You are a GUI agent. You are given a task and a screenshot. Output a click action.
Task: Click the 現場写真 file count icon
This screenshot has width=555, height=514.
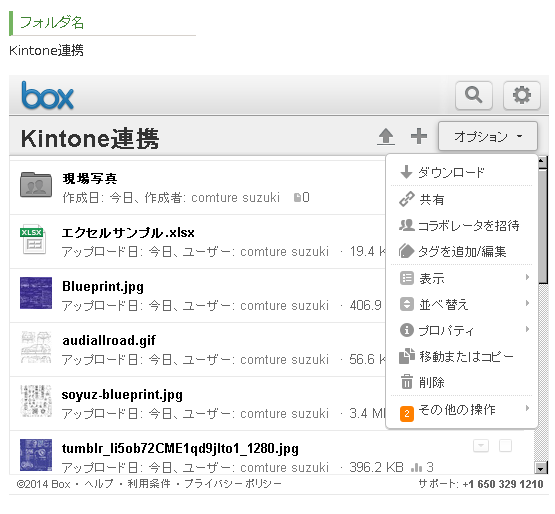pos(298,197)
